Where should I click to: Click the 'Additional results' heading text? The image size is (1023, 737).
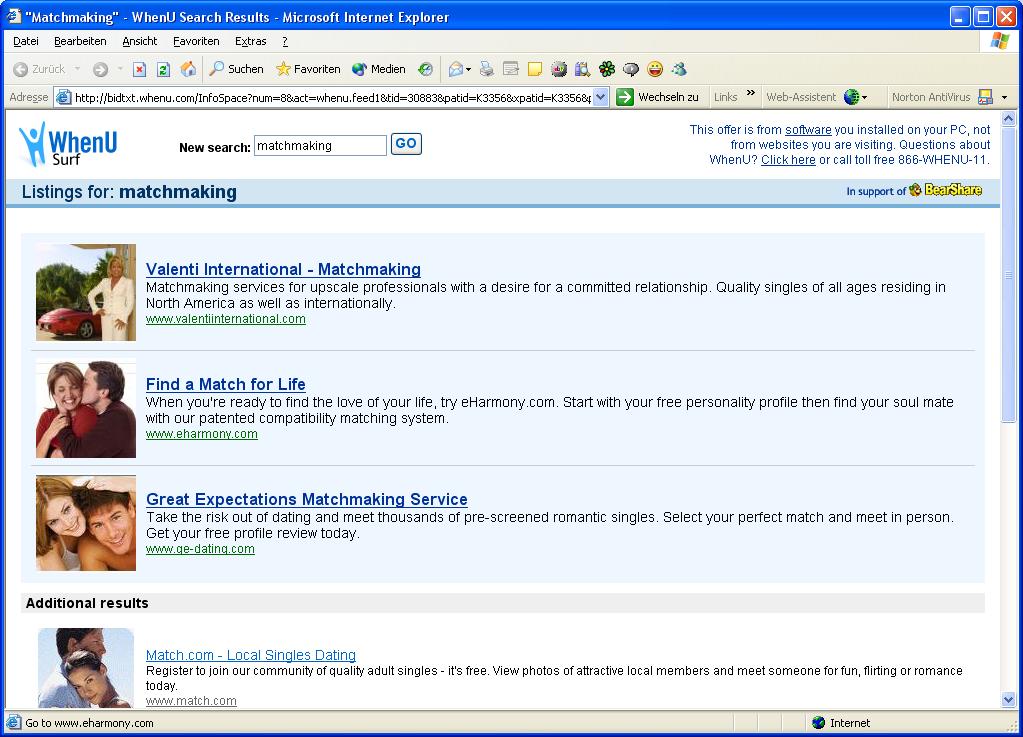(x=87, y=603)
